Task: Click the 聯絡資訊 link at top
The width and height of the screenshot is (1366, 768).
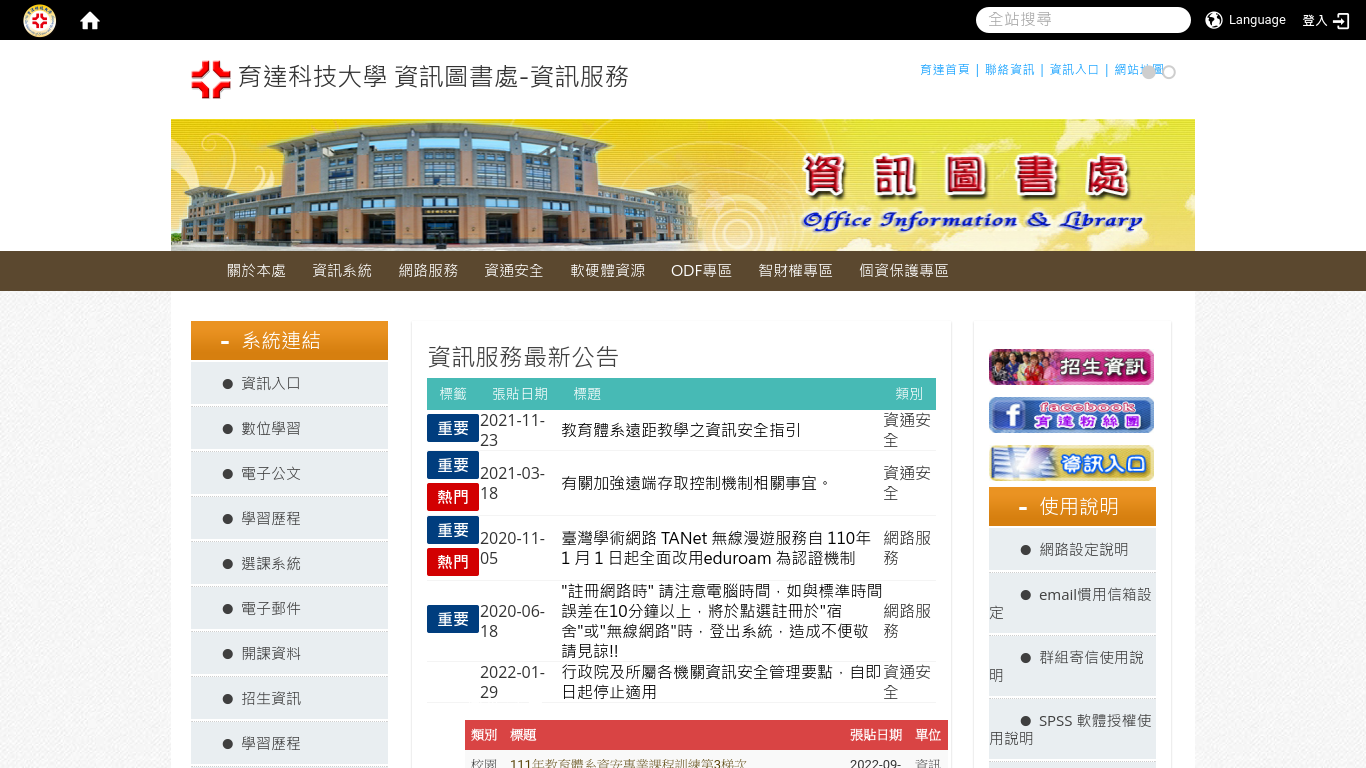Action: coord(1009,70)
